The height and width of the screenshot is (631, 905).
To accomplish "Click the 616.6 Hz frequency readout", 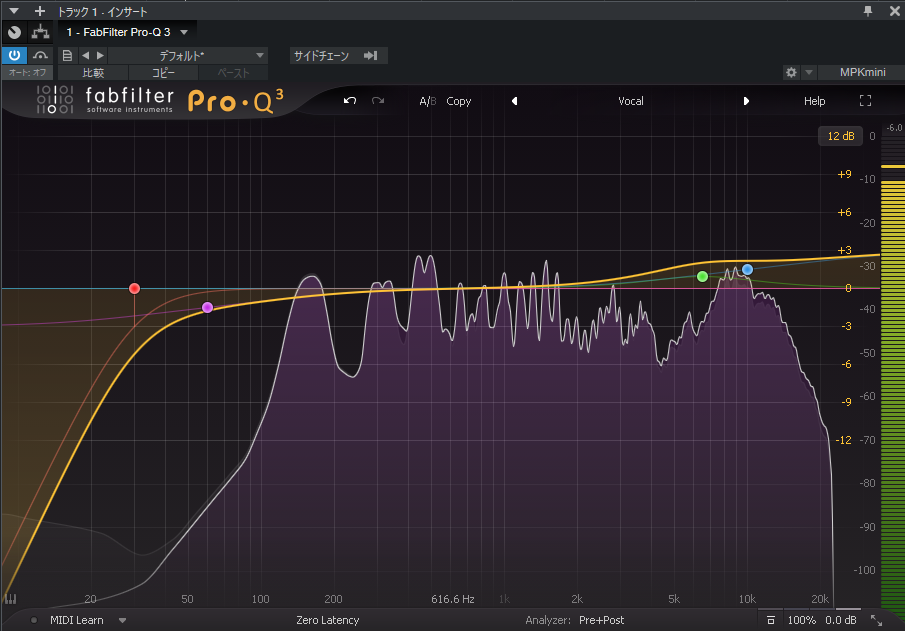I will click(x=452, y=599).
